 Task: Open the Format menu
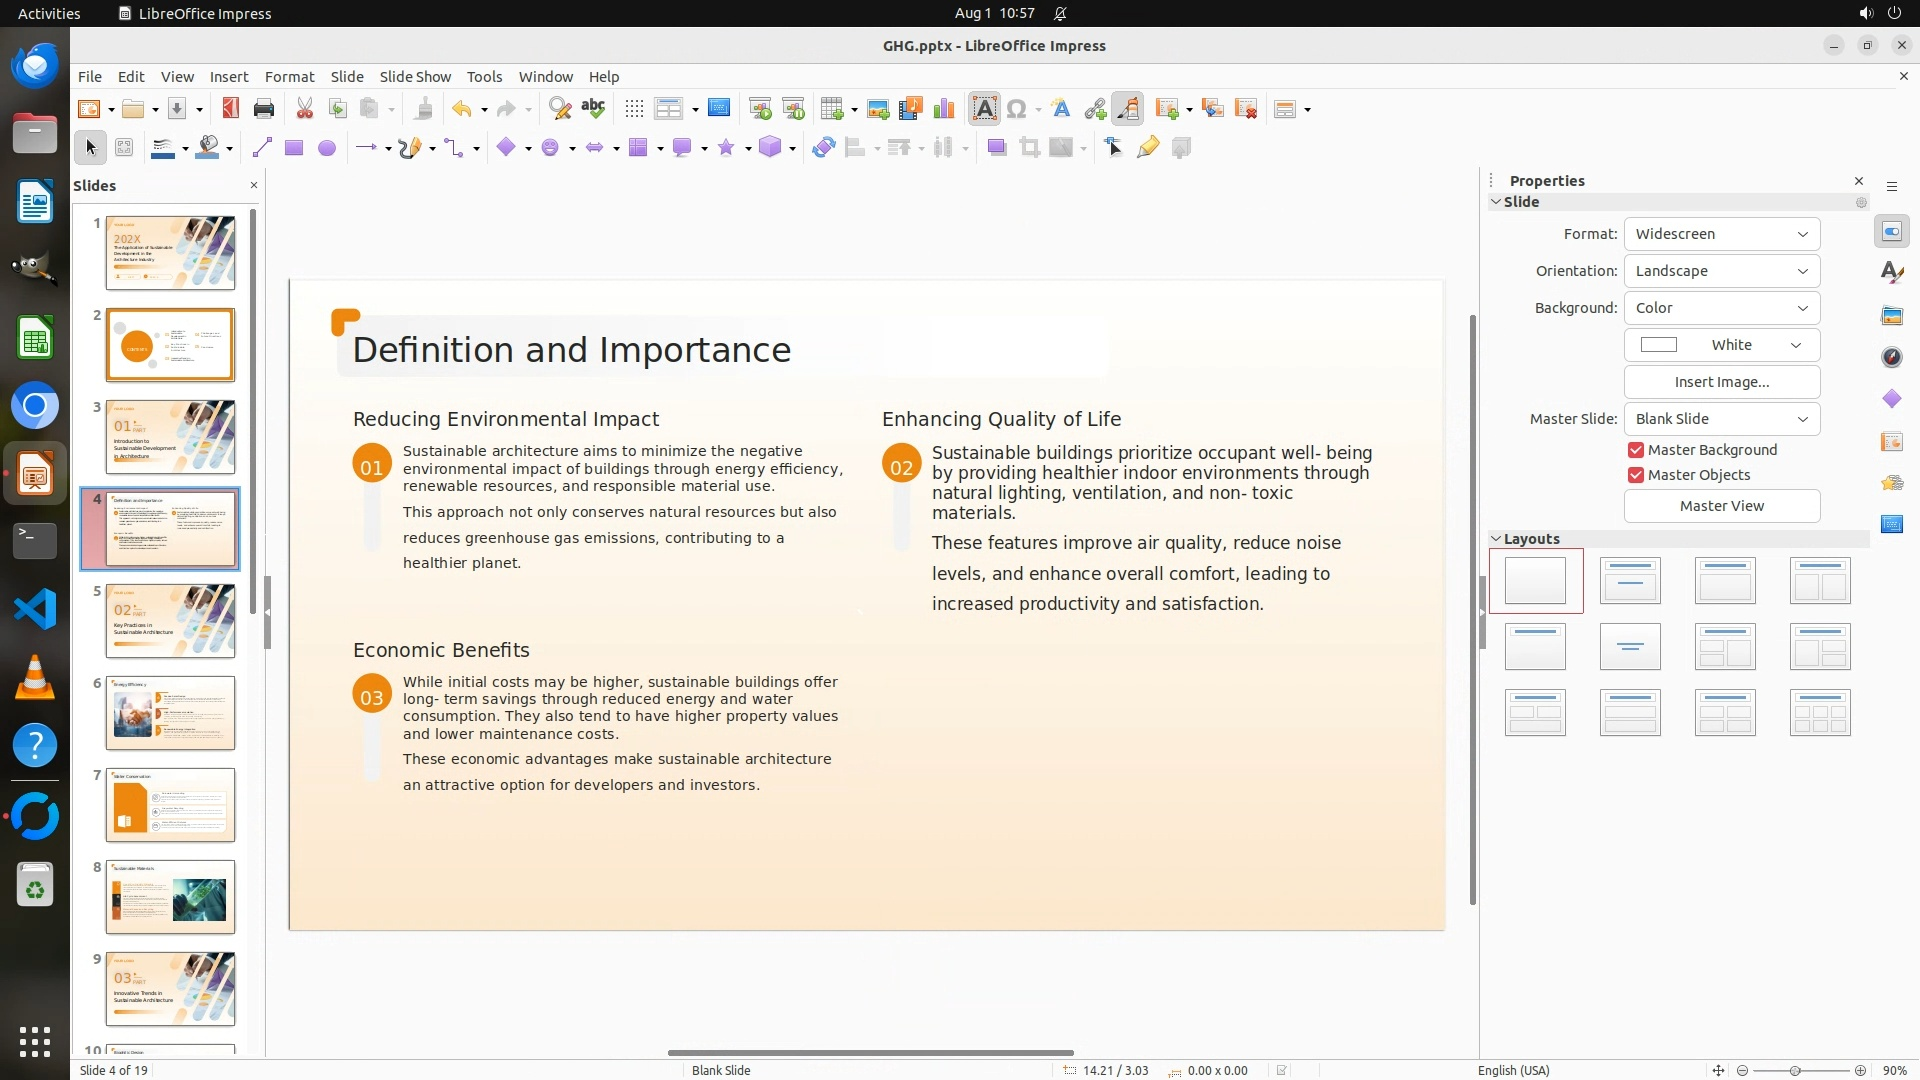[x=289, y=77]
